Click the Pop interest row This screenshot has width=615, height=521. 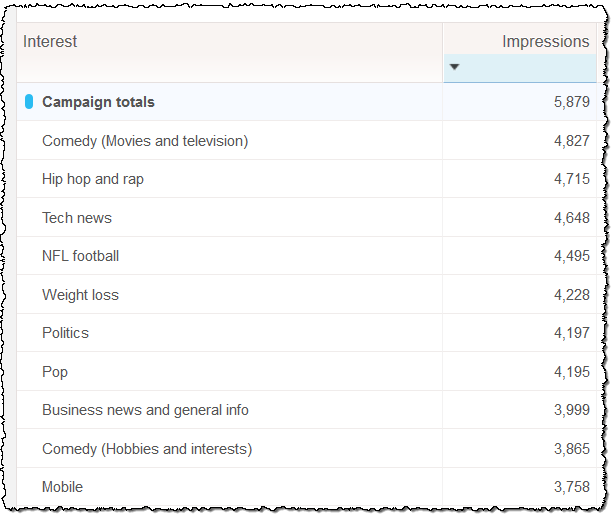pos(55,372)
